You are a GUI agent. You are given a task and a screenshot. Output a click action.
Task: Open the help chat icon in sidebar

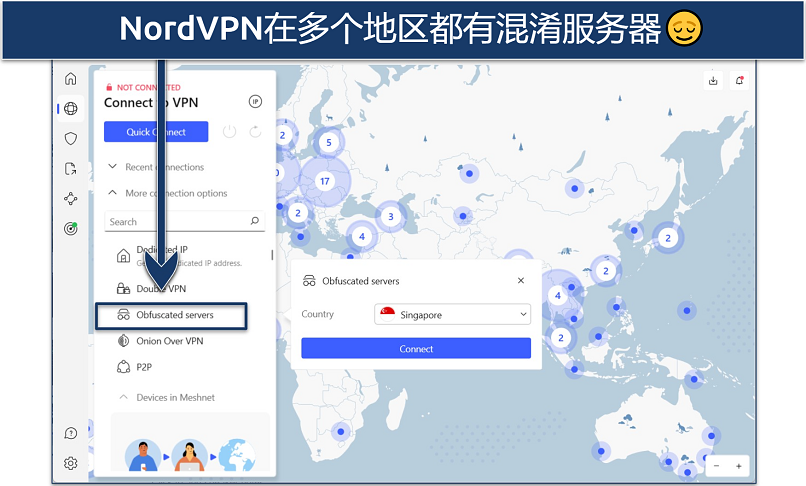point(70,433)
